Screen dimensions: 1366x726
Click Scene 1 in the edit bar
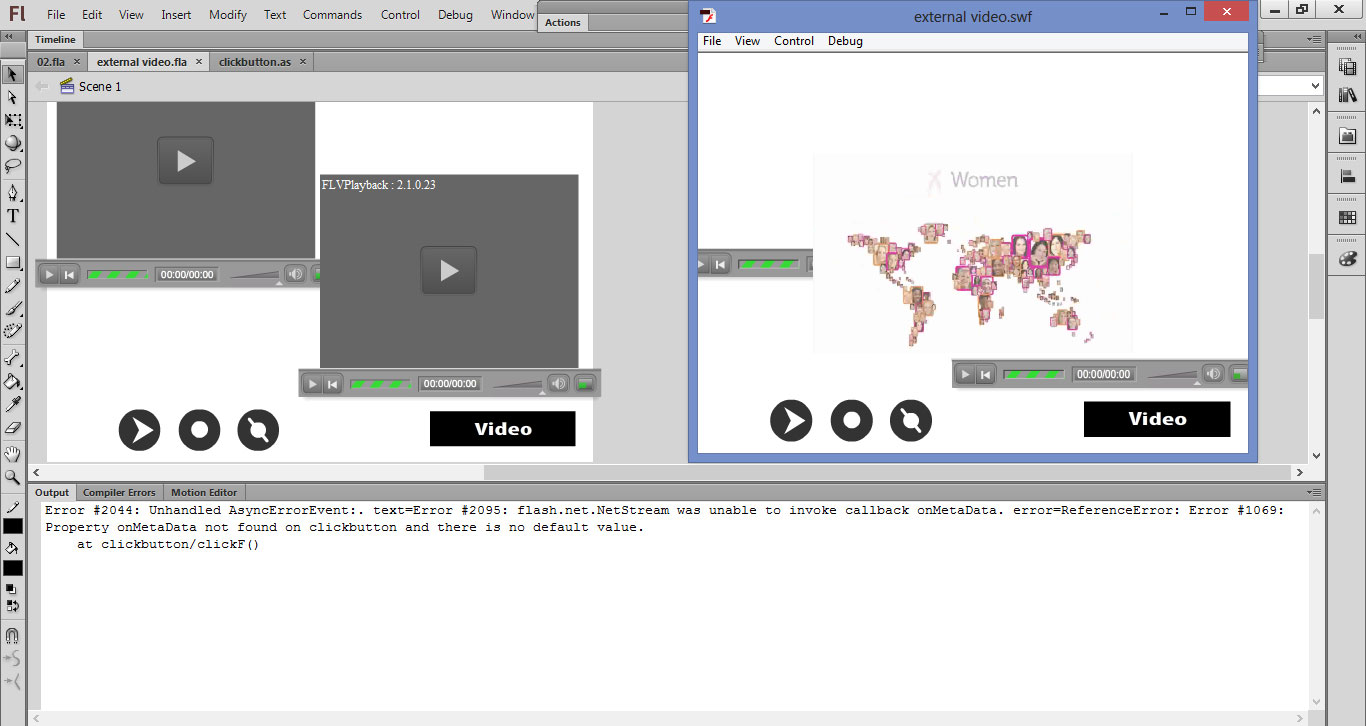(x=100, y=87)
